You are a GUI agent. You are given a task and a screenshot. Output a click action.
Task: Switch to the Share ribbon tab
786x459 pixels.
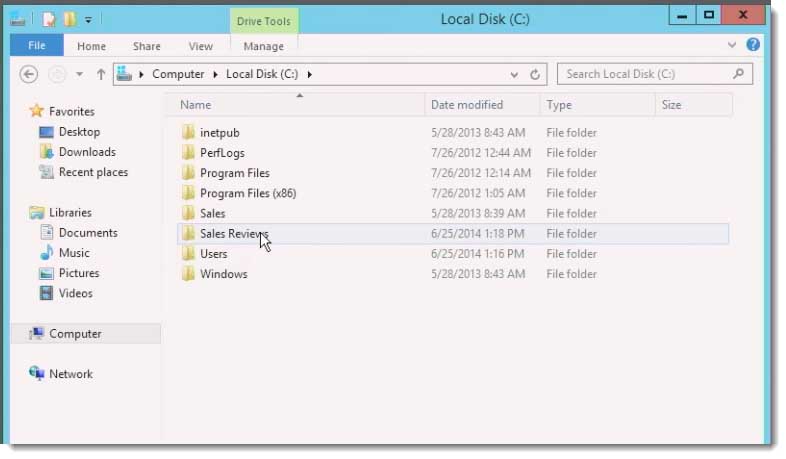point(146,46)
